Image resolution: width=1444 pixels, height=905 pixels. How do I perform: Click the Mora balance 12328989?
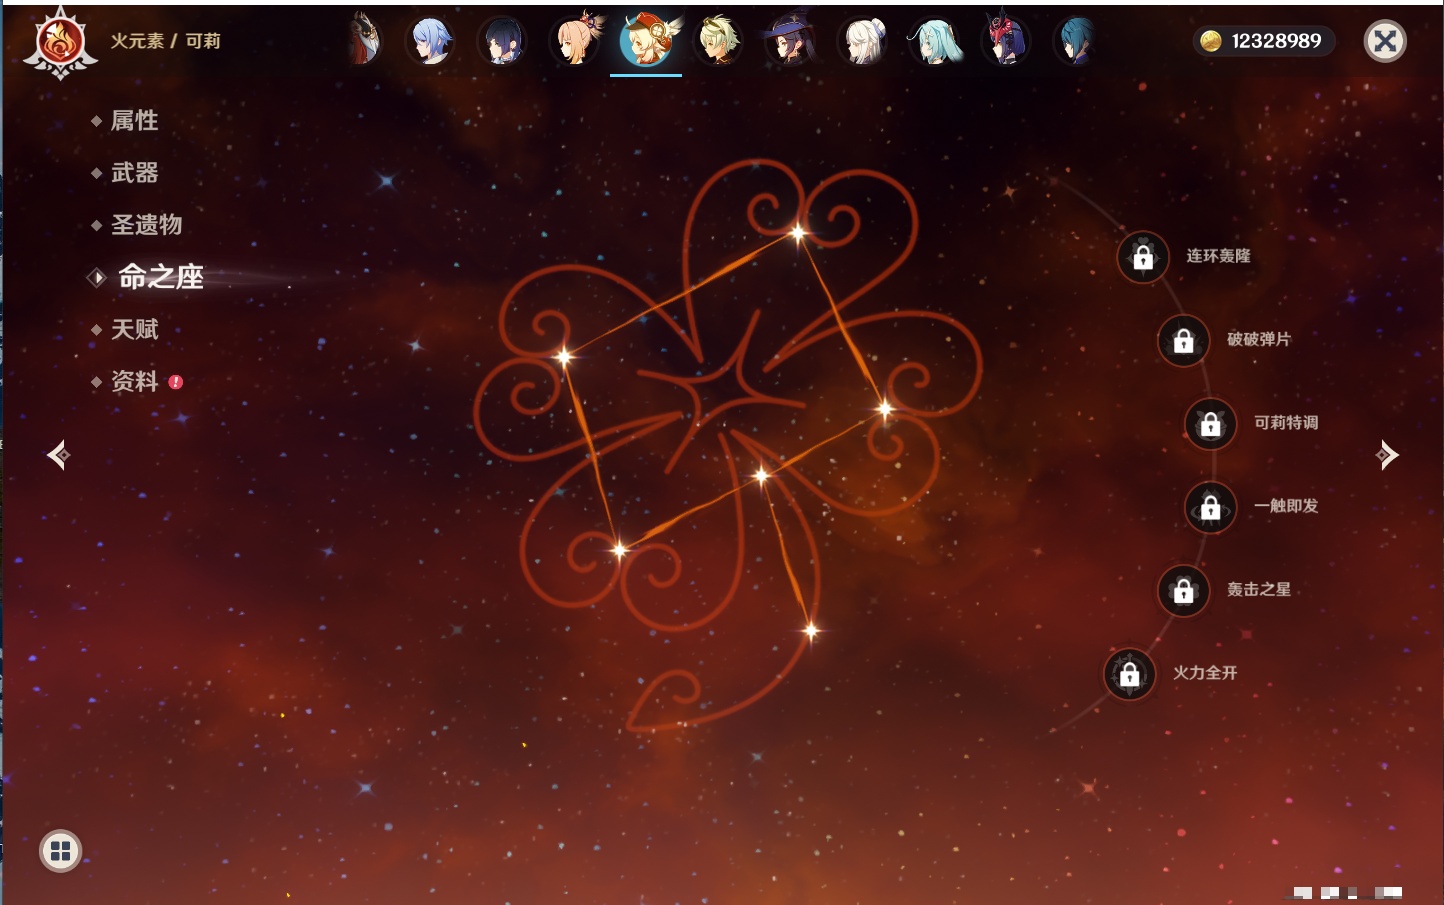pos(1276,41)
